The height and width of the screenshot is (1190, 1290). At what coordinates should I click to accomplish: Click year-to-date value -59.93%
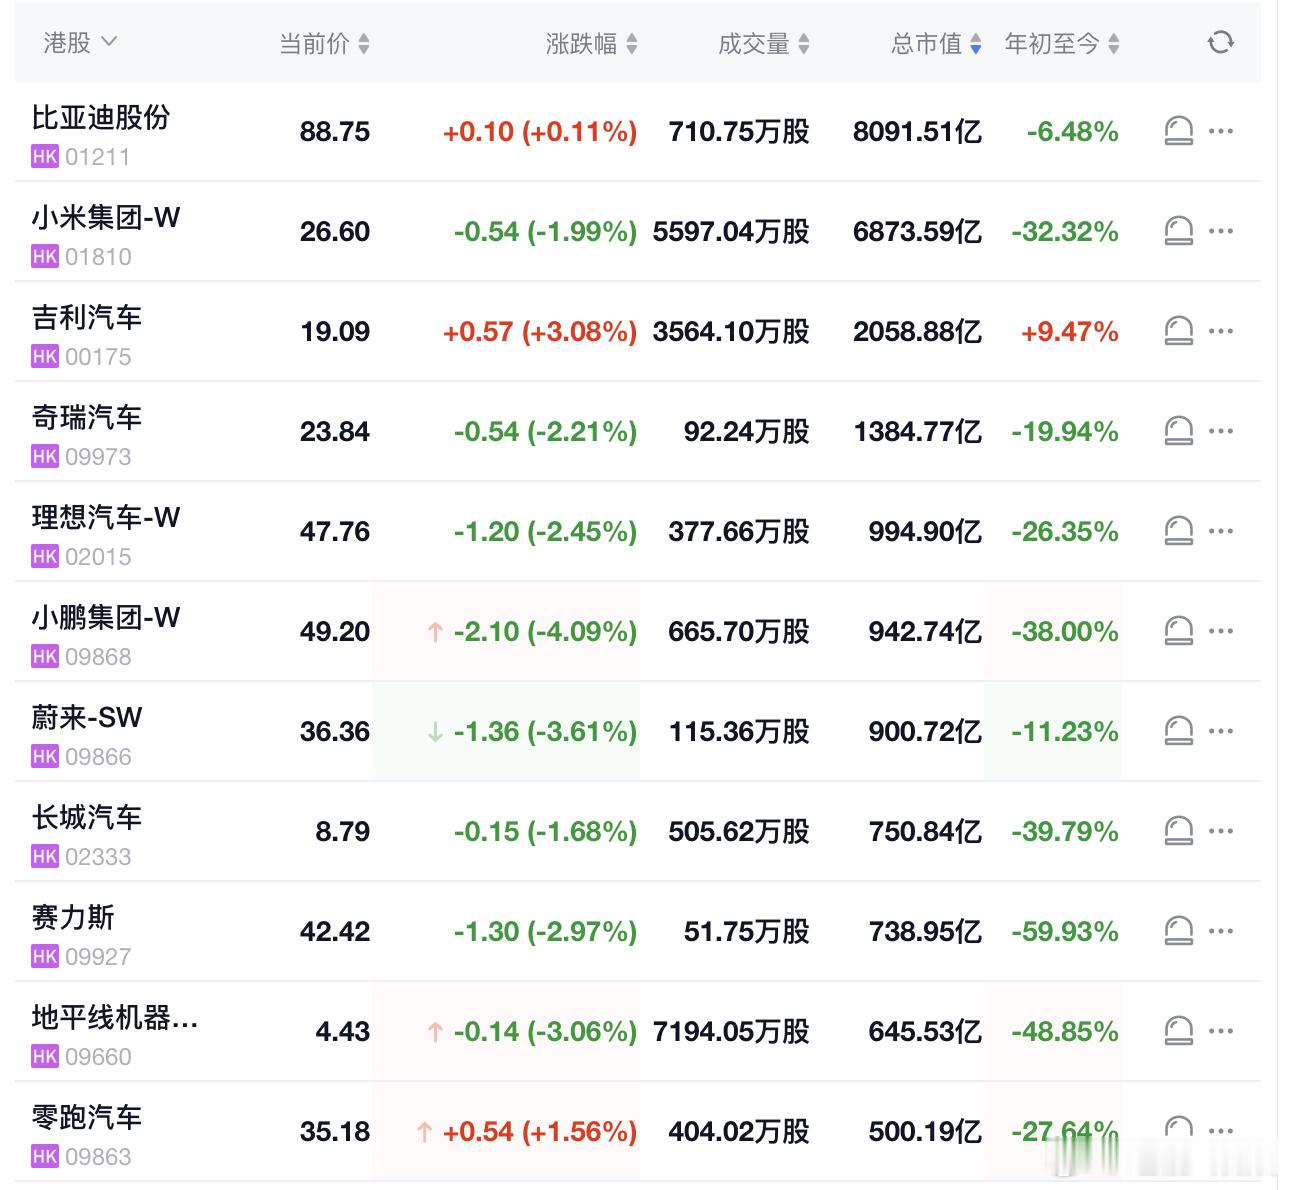click(1065, 931)
